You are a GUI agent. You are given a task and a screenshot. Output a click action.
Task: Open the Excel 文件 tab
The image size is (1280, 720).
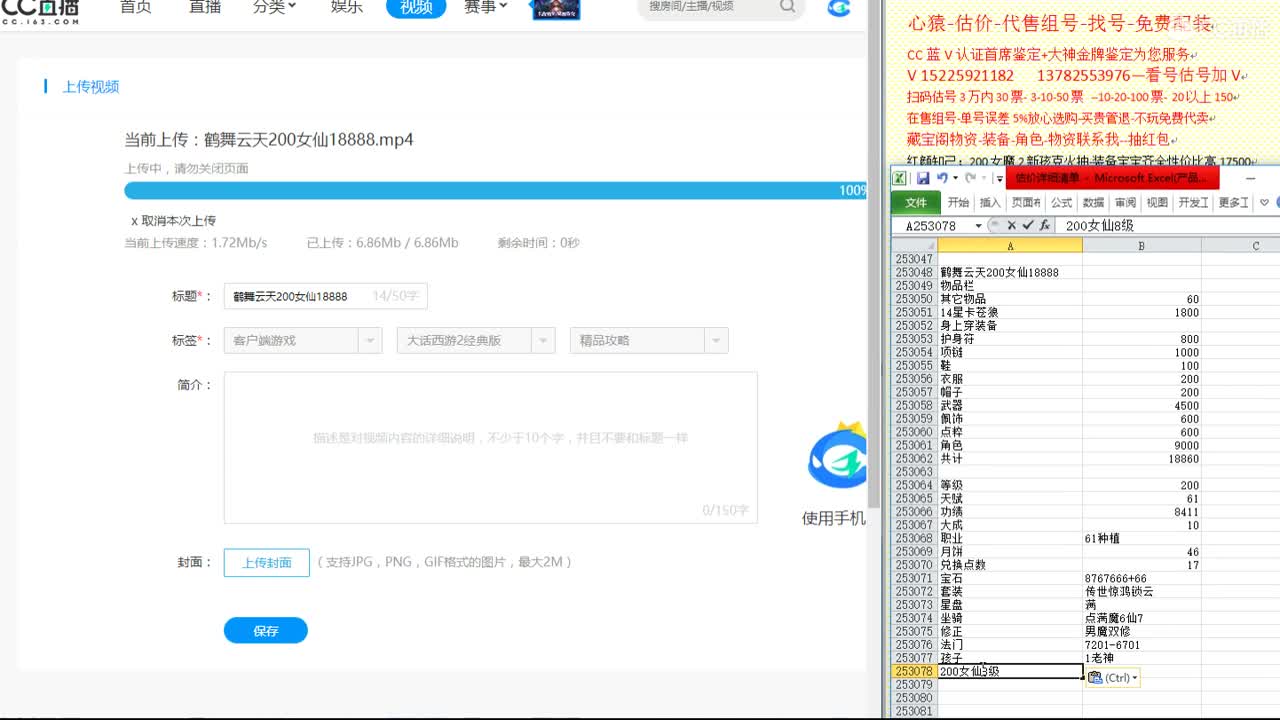click(916, 202)
